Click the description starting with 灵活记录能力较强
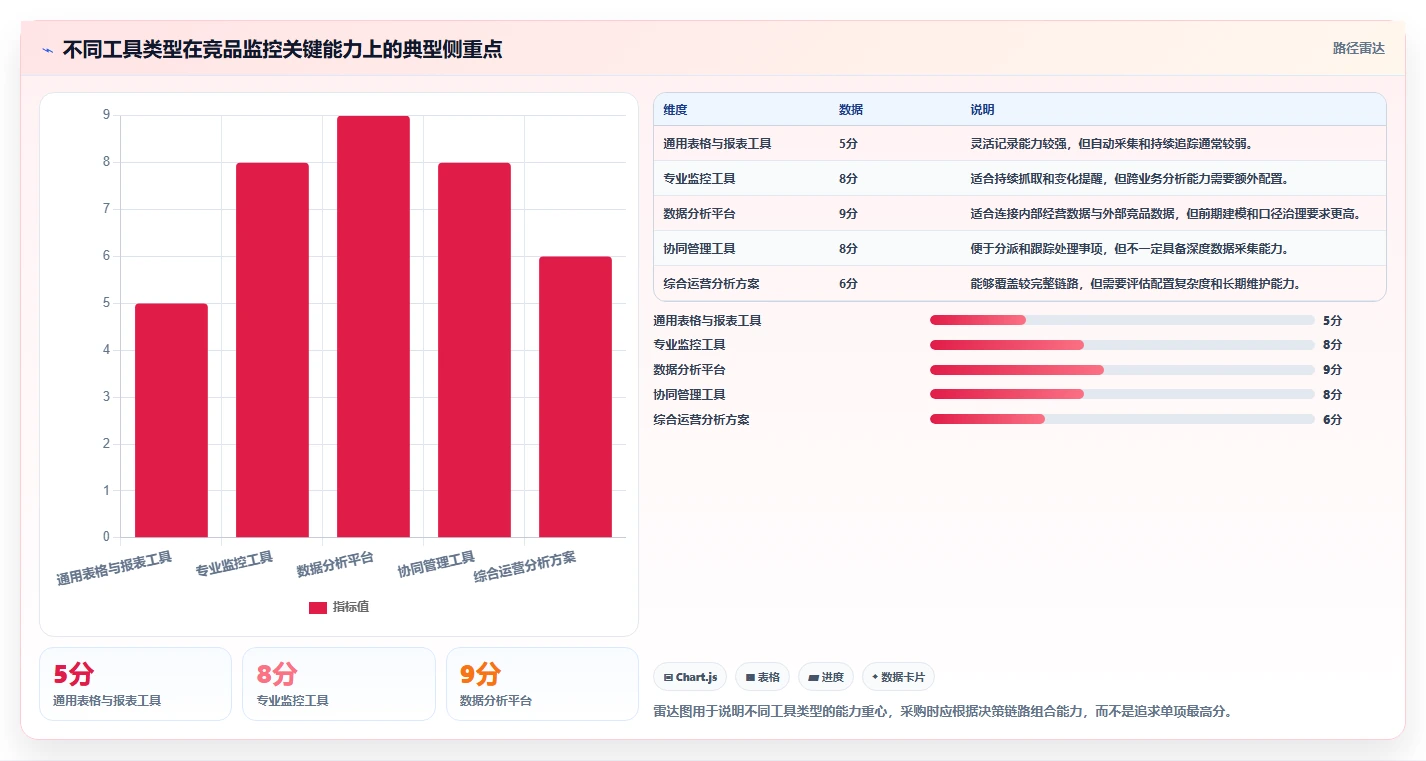This screenshot has height=761, width=1426. (x=1111, y=144)
